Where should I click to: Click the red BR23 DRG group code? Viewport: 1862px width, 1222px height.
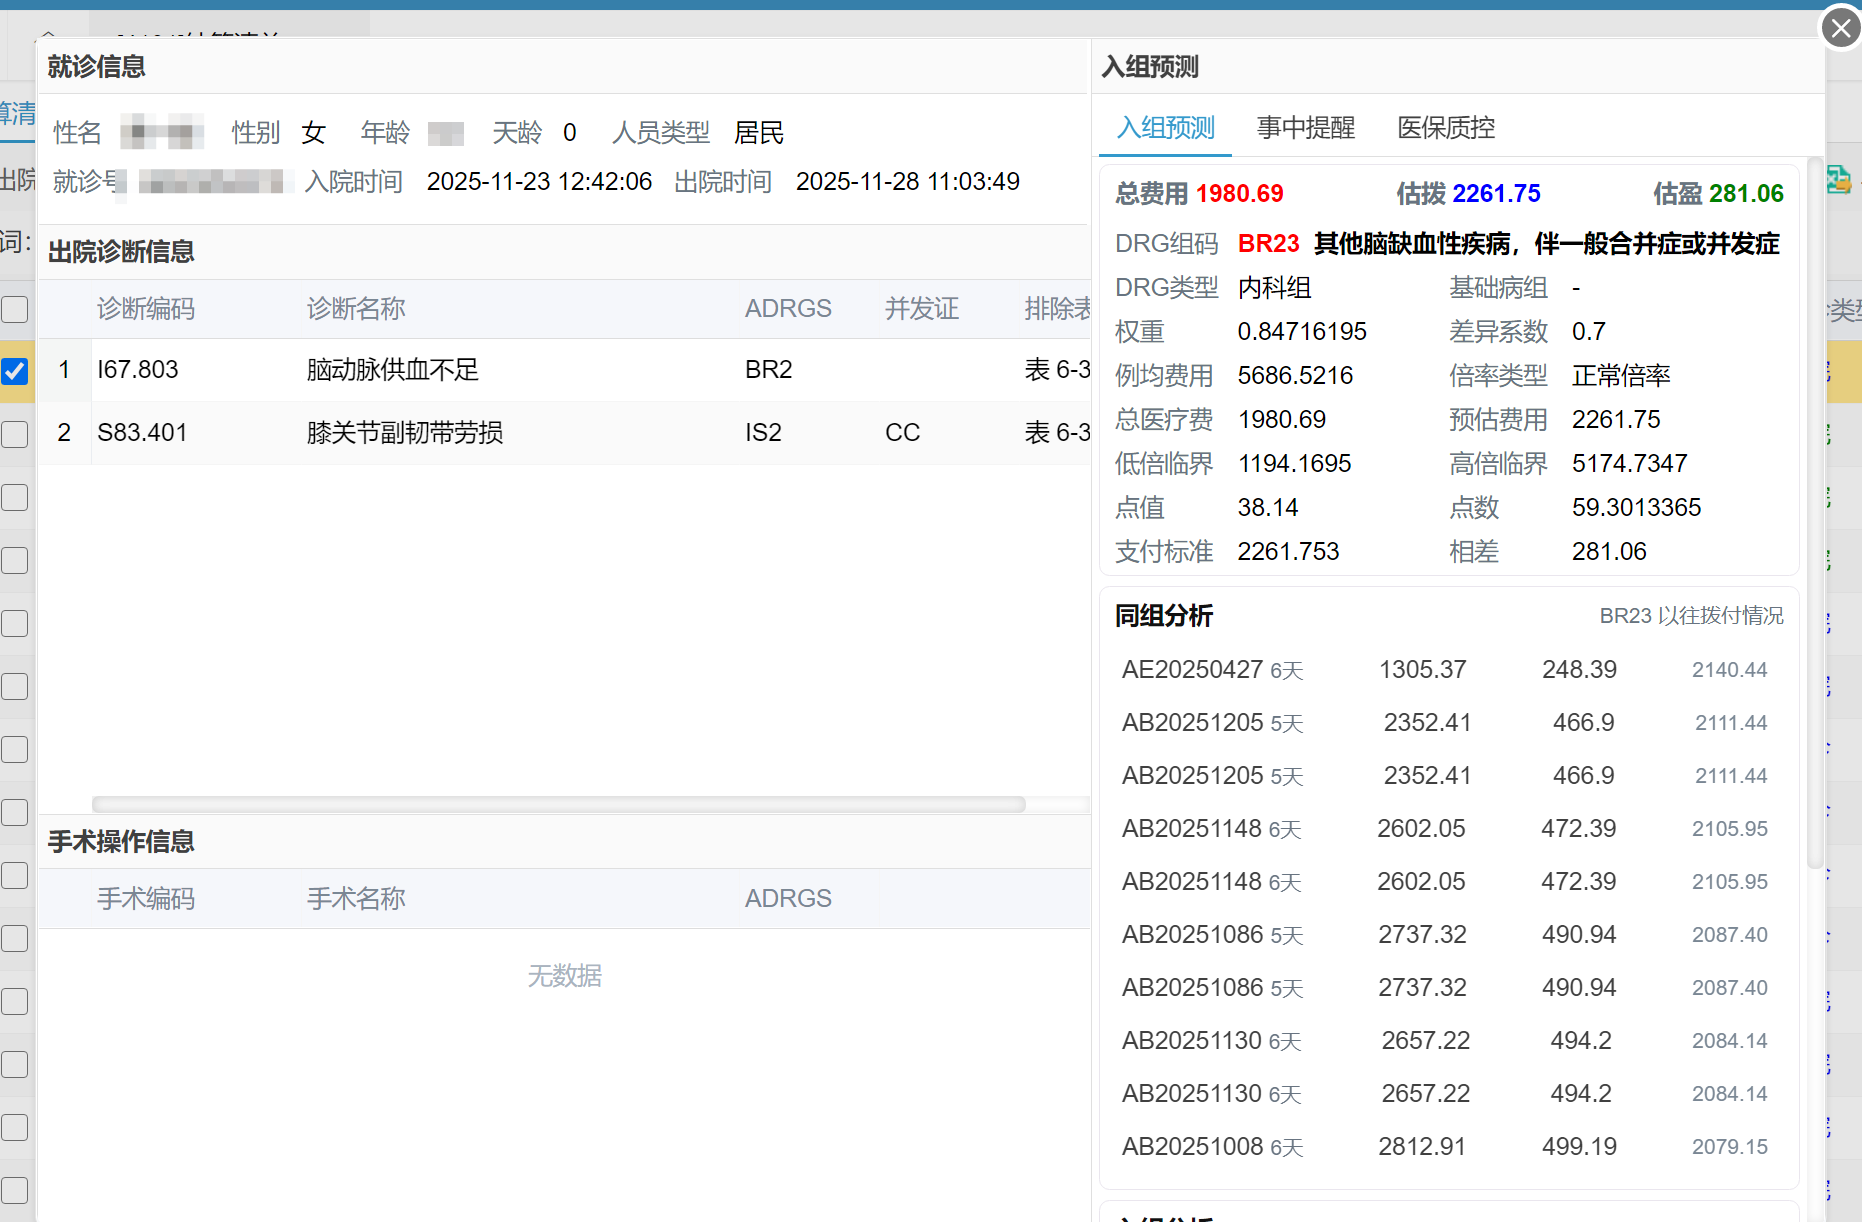tap(1268, 244)
